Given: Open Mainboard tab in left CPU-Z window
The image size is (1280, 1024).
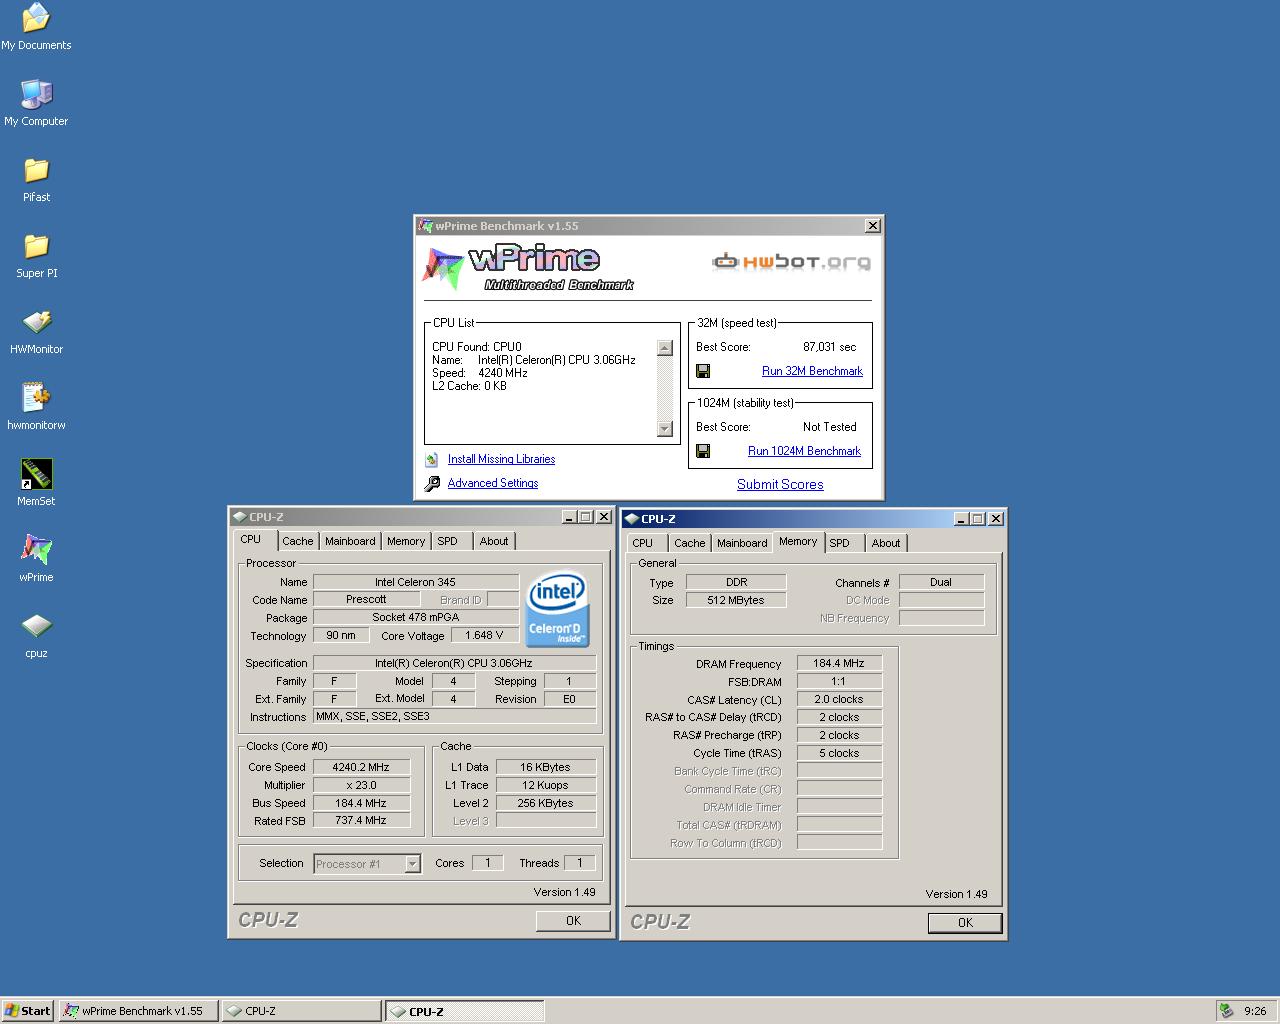Looking at the screenshot, I should coord(350,541).
